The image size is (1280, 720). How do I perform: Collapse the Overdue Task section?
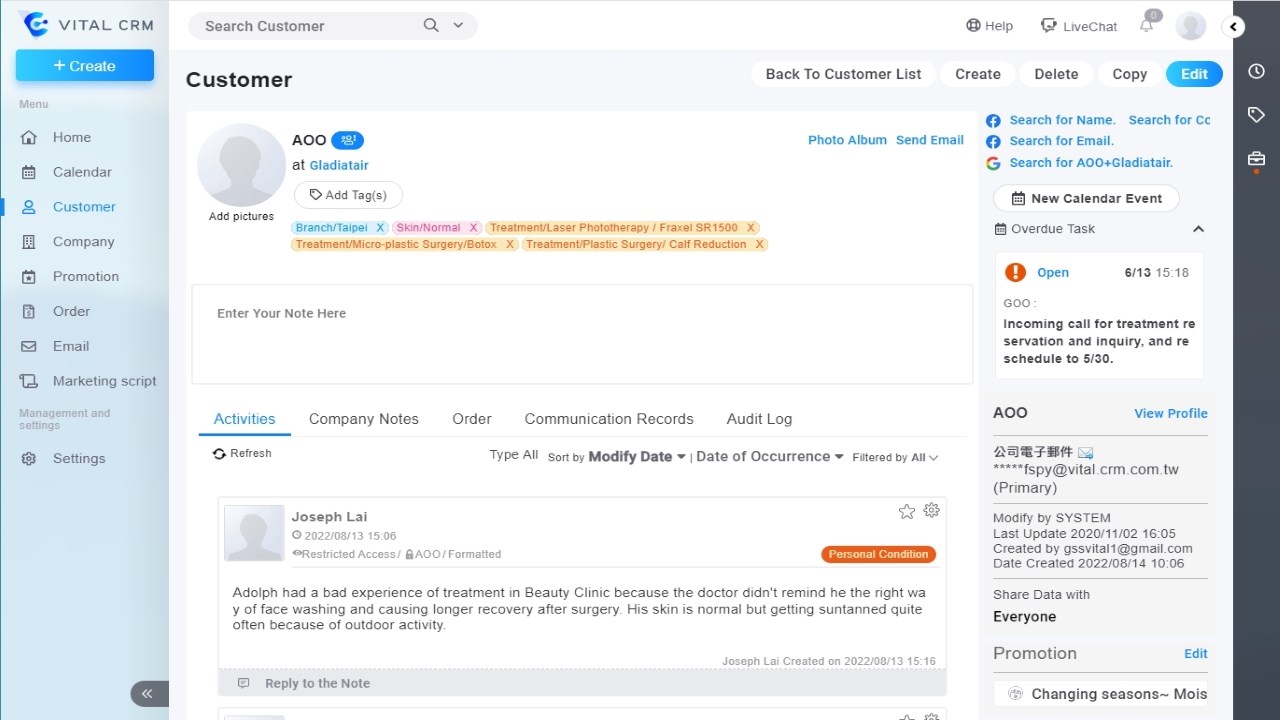tap(1198, 229)
